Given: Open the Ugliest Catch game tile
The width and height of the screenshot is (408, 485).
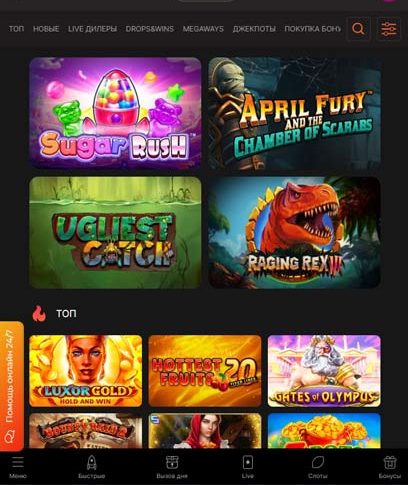Looking at the screenshot, I should pos(115,232).
